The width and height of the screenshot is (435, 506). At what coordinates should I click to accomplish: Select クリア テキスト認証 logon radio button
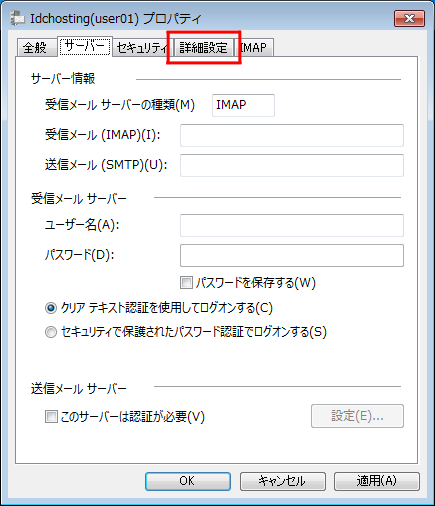[x=51, y=308]
